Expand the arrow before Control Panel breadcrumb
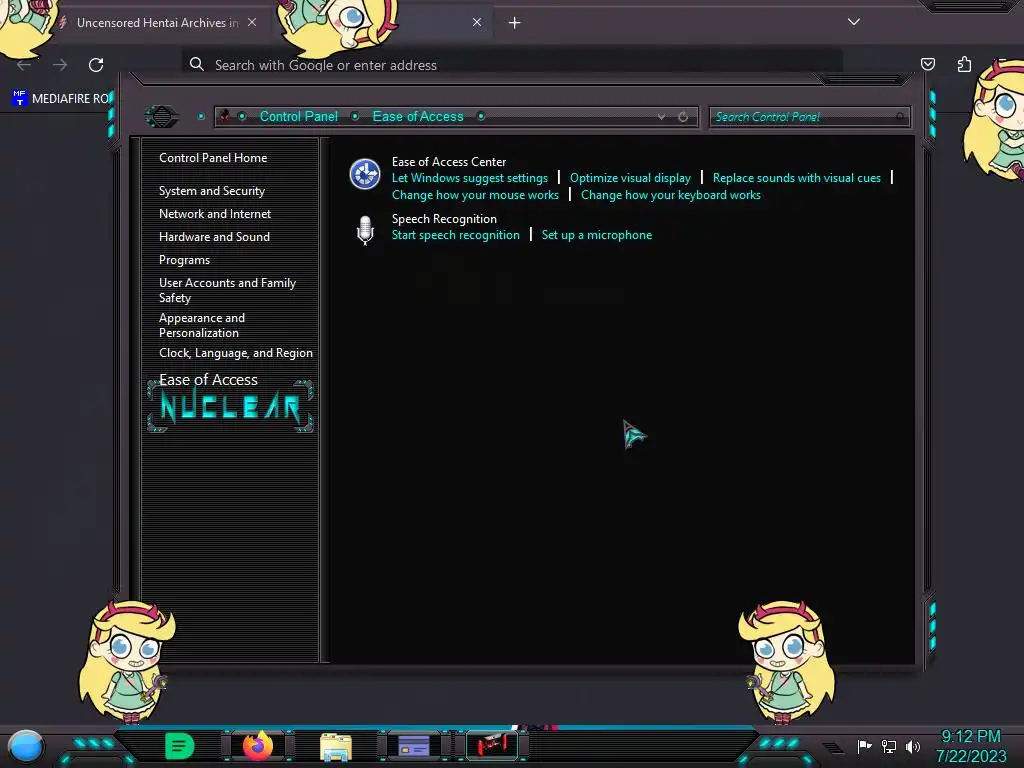Image resolution: width=1024 pixels, height=768 pixels. 242,116
